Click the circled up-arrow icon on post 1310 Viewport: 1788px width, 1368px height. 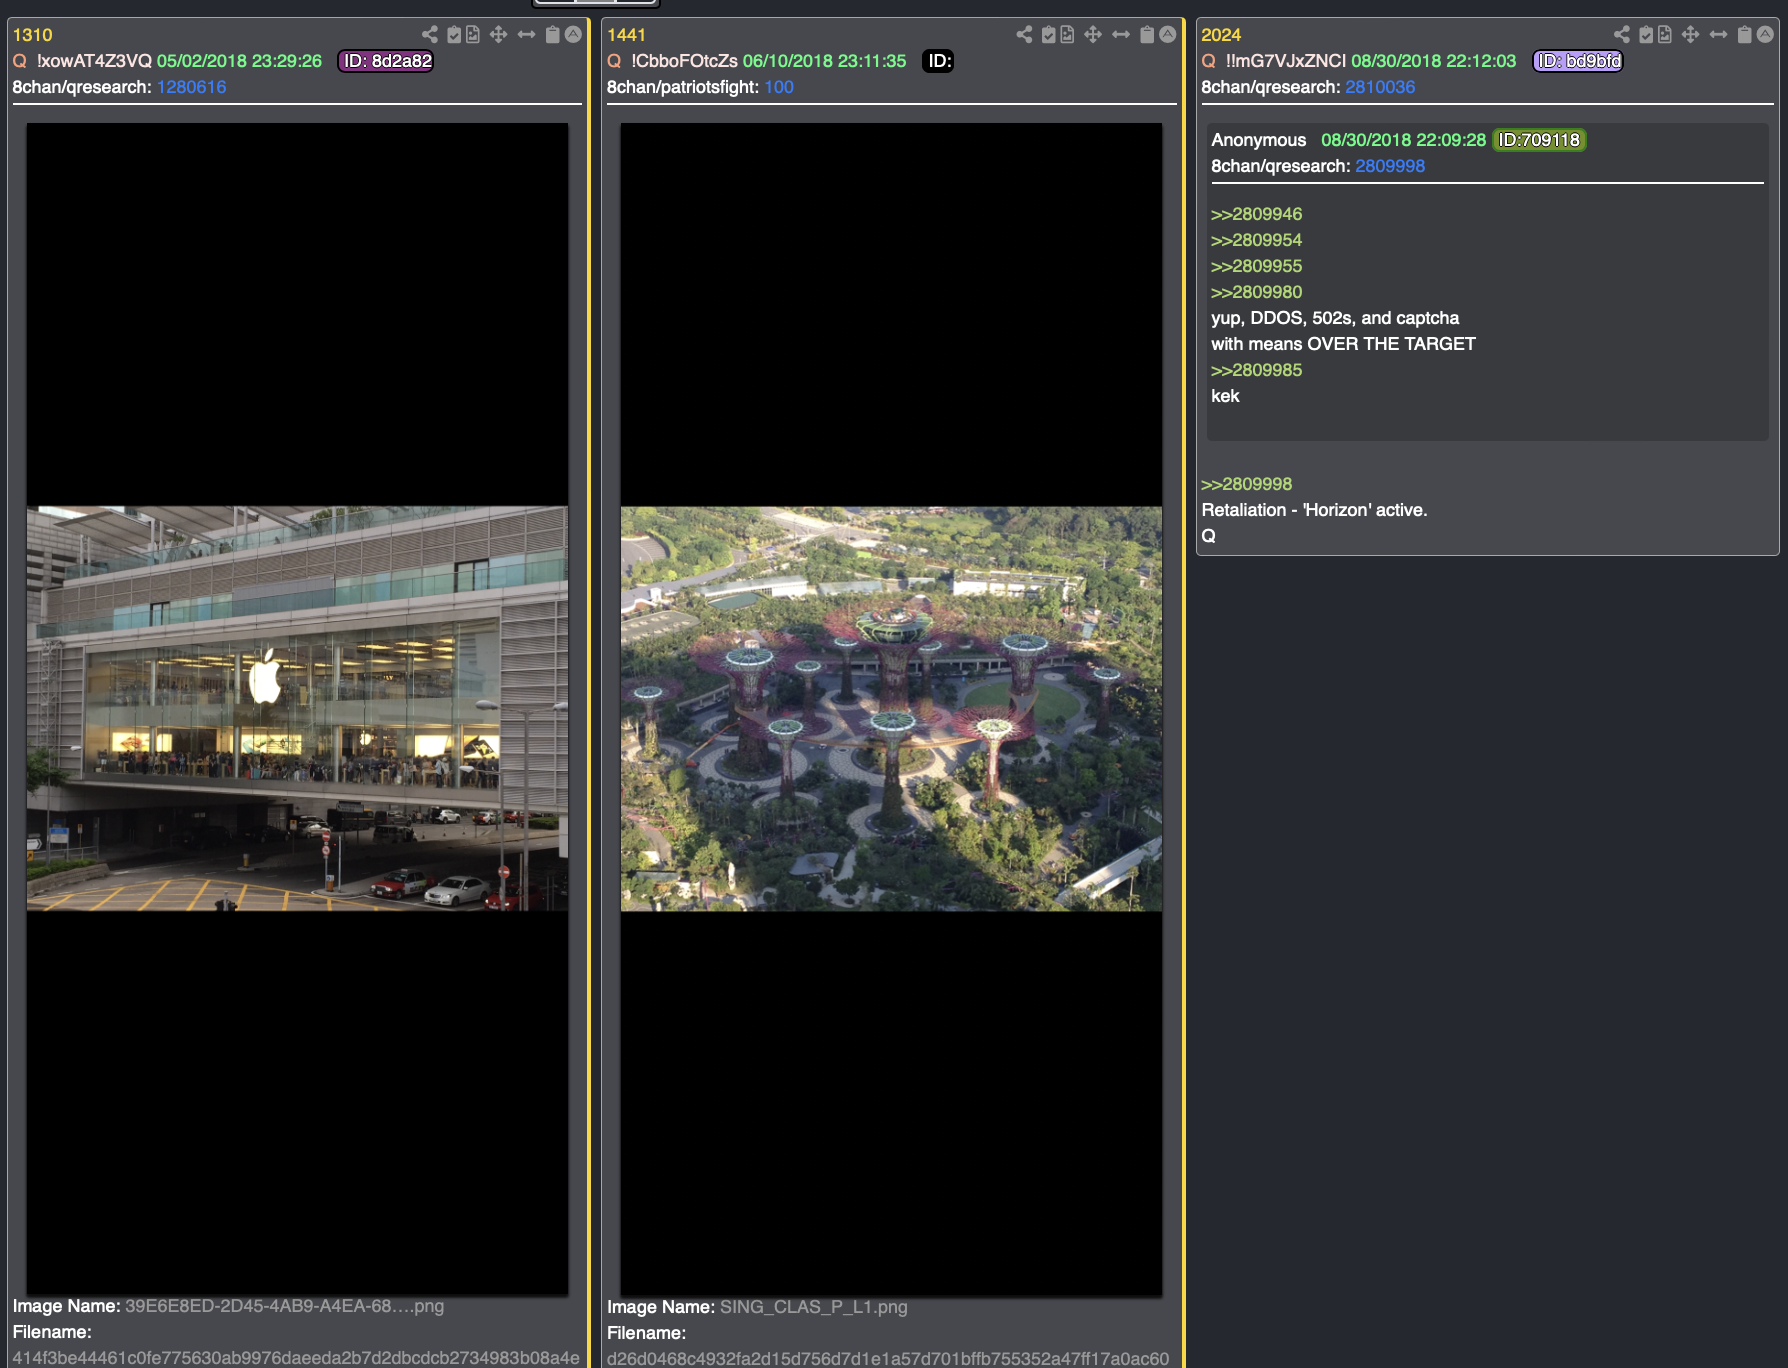click(573, 34)
